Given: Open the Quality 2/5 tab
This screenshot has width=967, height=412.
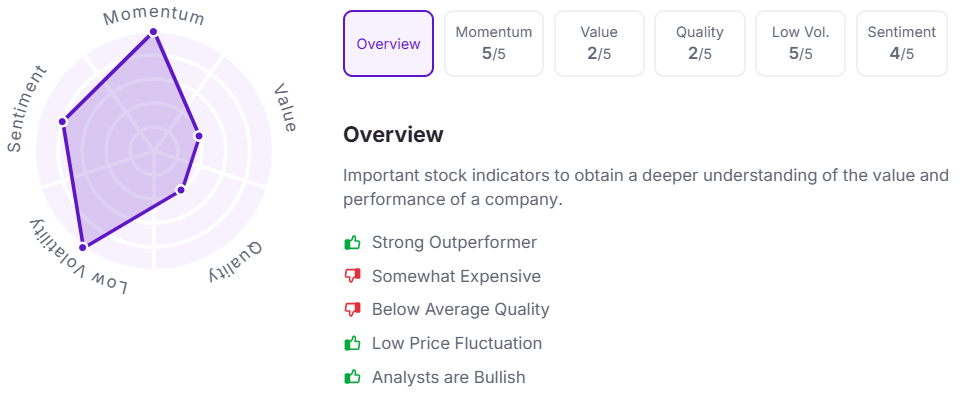Looking at the screenshot, I should pos(699,44).
